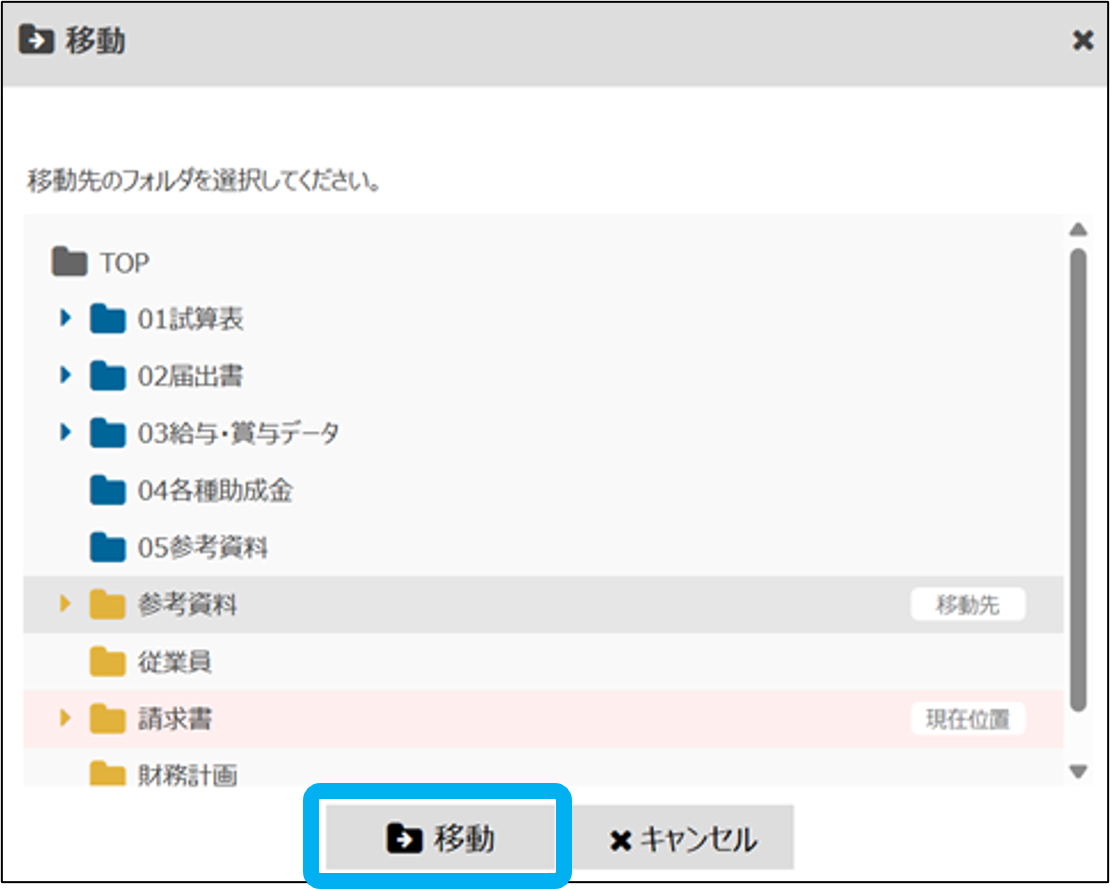Click the yellow 従業員 folder icon

(107, 661)
